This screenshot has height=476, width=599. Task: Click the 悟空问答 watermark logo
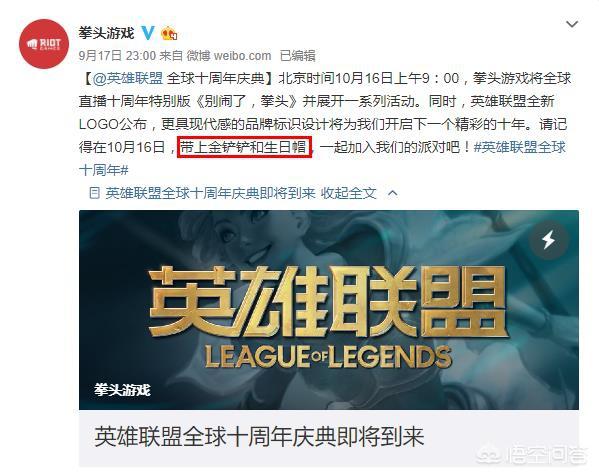533,454
